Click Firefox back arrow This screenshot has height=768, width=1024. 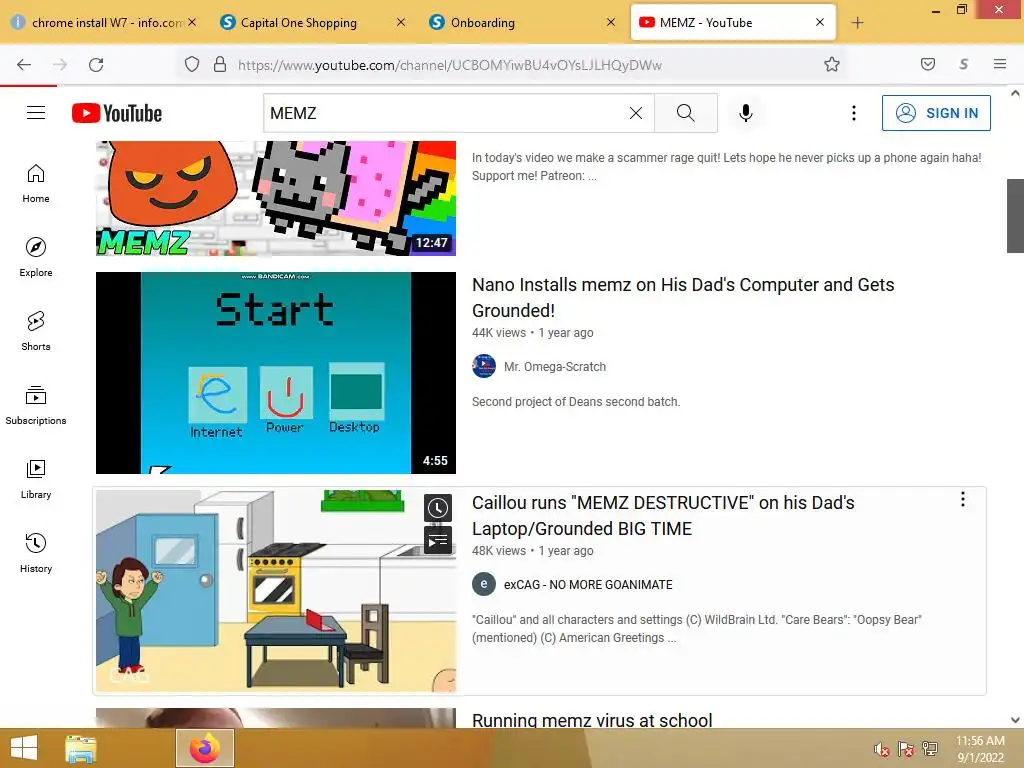[x=24, y=64]
